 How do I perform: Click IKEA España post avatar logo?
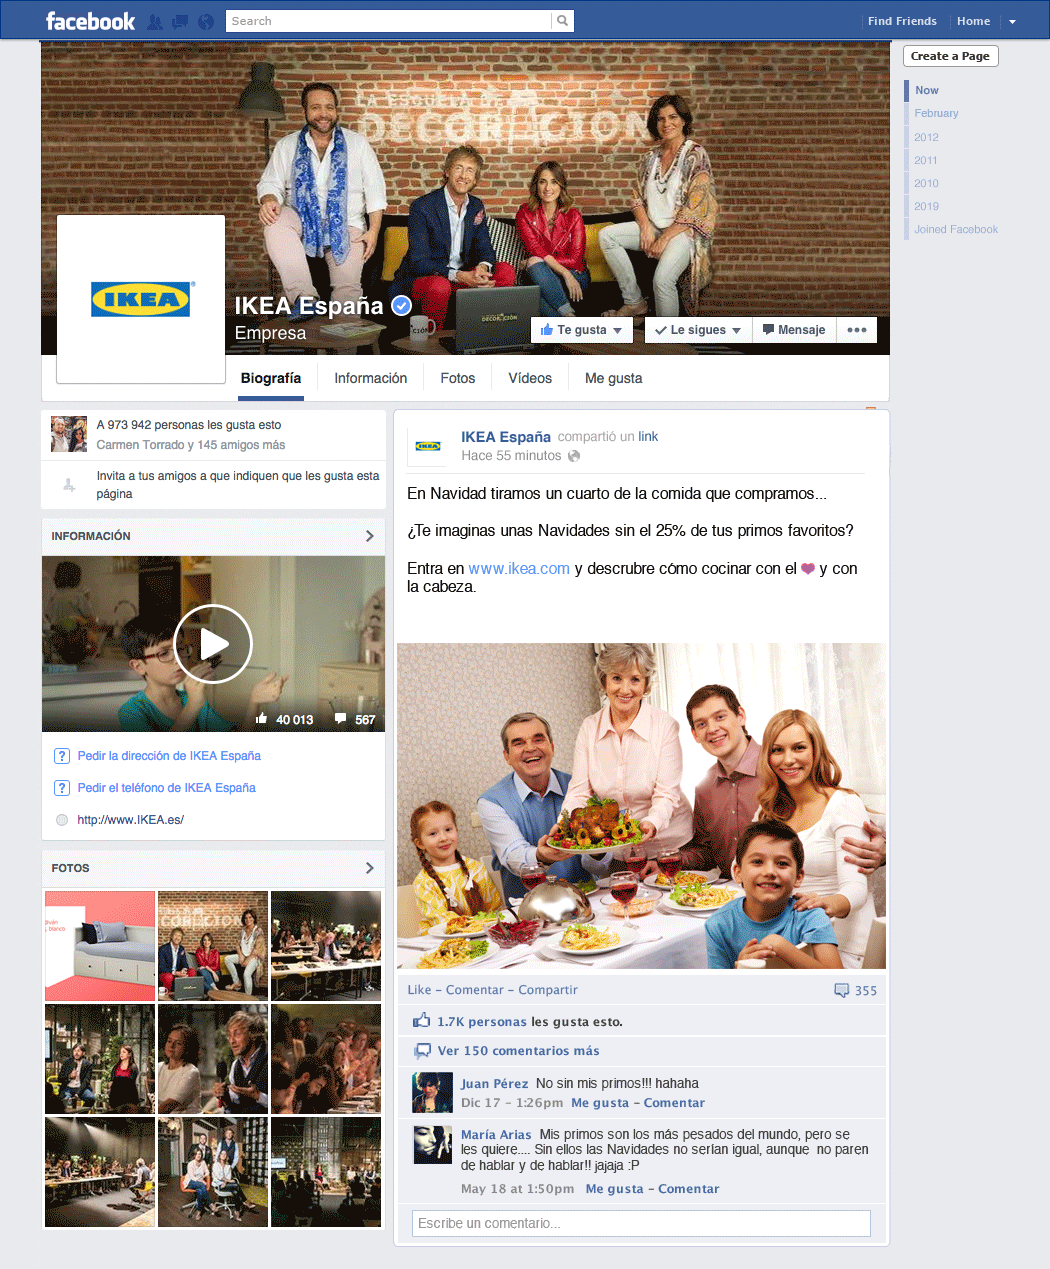pyautogui.click(x=428, y=446)
